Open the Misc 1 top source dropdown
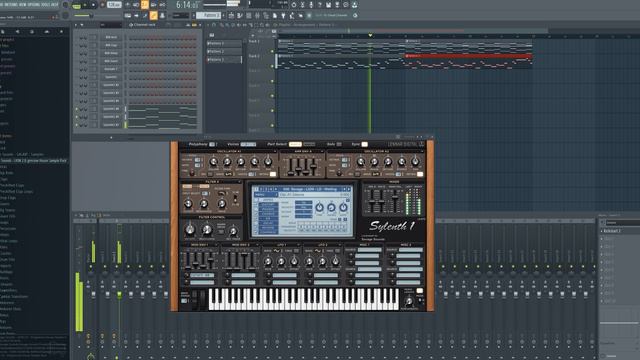640x360 pixels. click(369, 249)
